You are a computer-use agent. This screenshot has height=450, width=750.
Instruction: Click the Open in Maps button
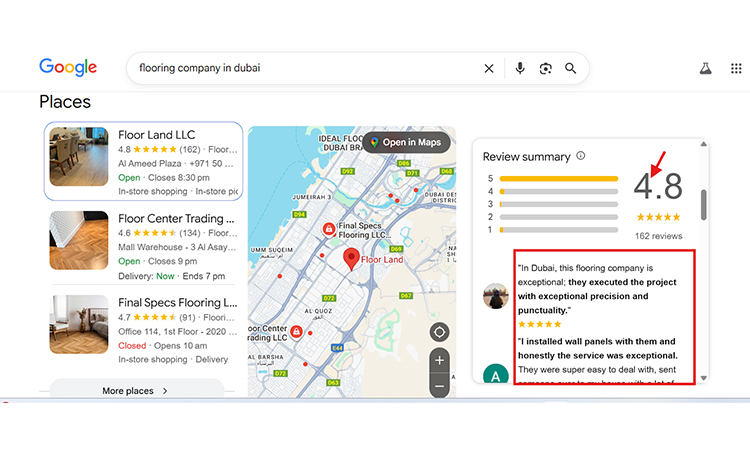click(x=406, y=142)
